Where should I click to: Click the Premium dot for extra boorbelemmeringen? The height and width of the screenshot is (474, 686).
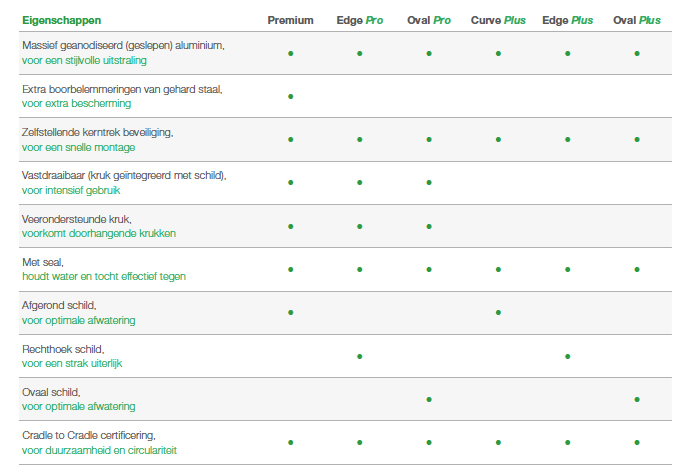290,96
